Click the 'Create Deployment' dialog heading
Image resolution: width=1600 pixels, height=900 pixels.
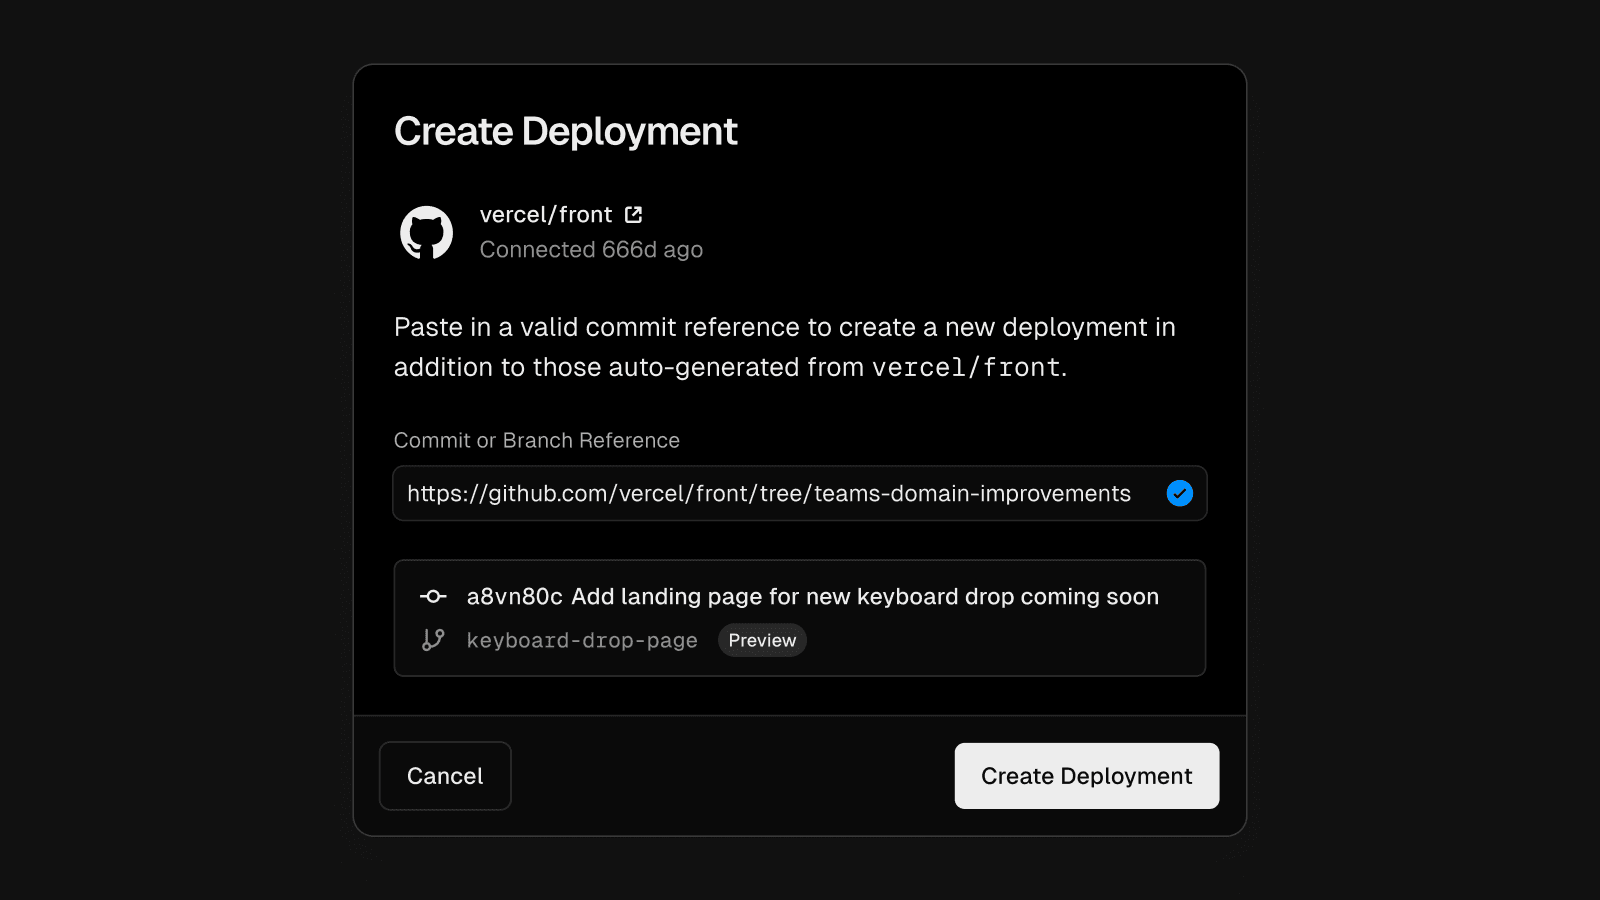566,132
